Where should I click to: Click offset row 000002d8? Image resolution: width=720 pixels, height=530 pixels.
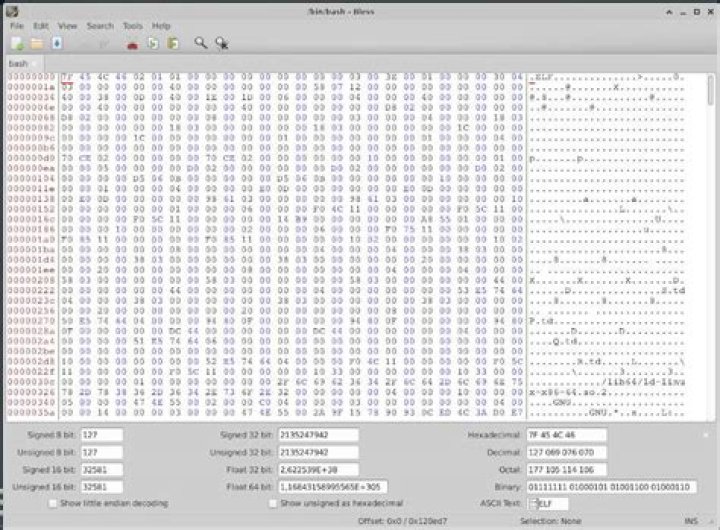coord(31,361)
